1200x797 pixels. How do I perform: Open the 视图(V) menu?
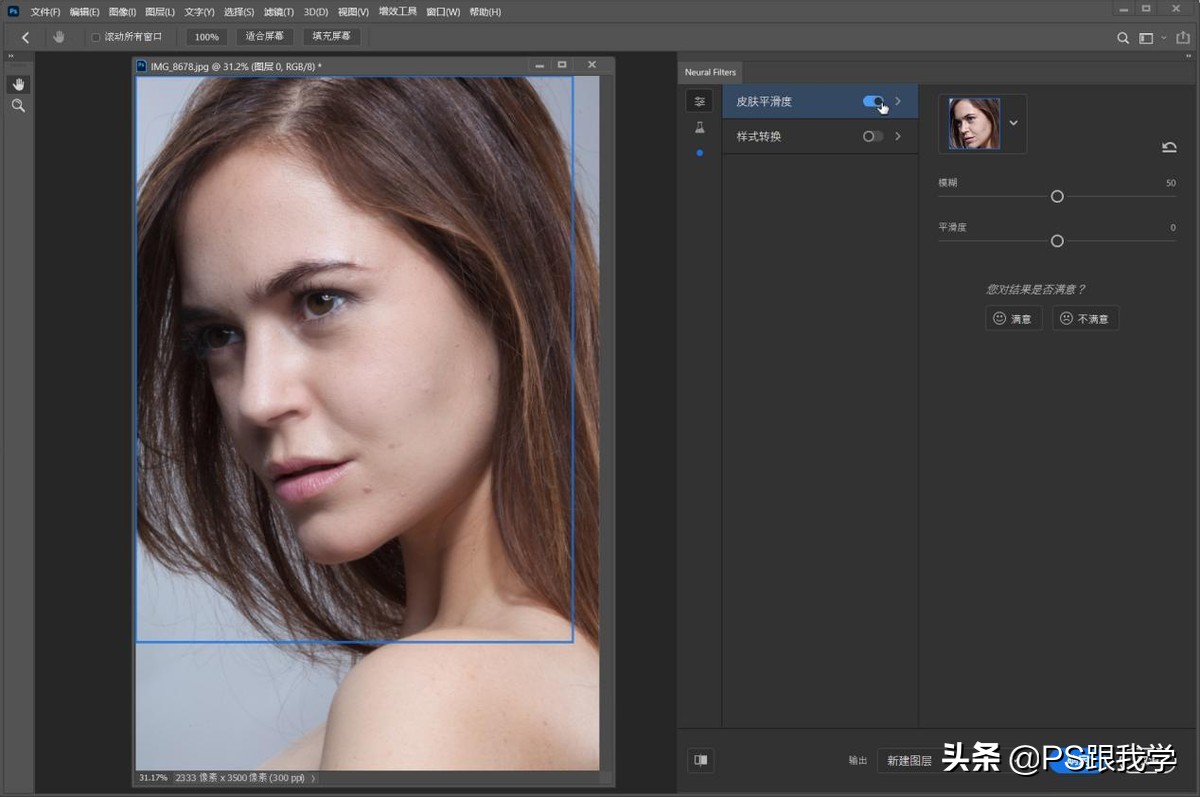[354, 12]
